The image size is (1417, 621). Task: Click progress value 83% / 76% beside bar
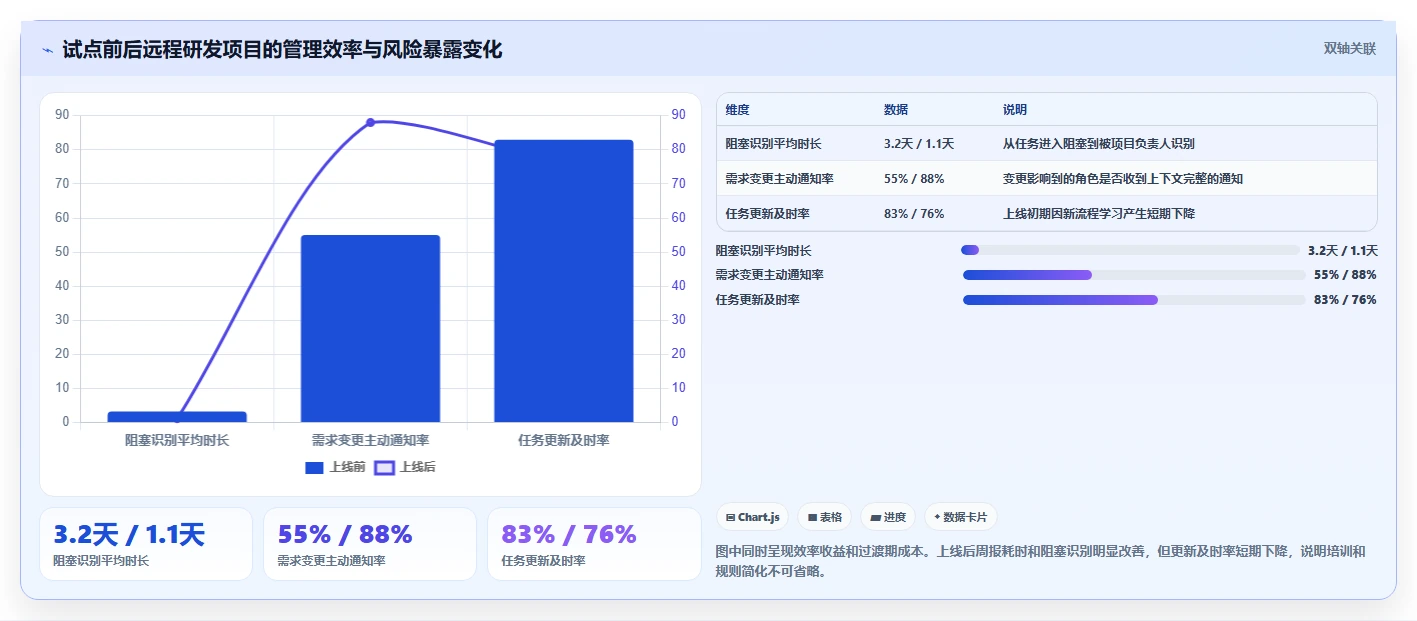[1345, 300]
